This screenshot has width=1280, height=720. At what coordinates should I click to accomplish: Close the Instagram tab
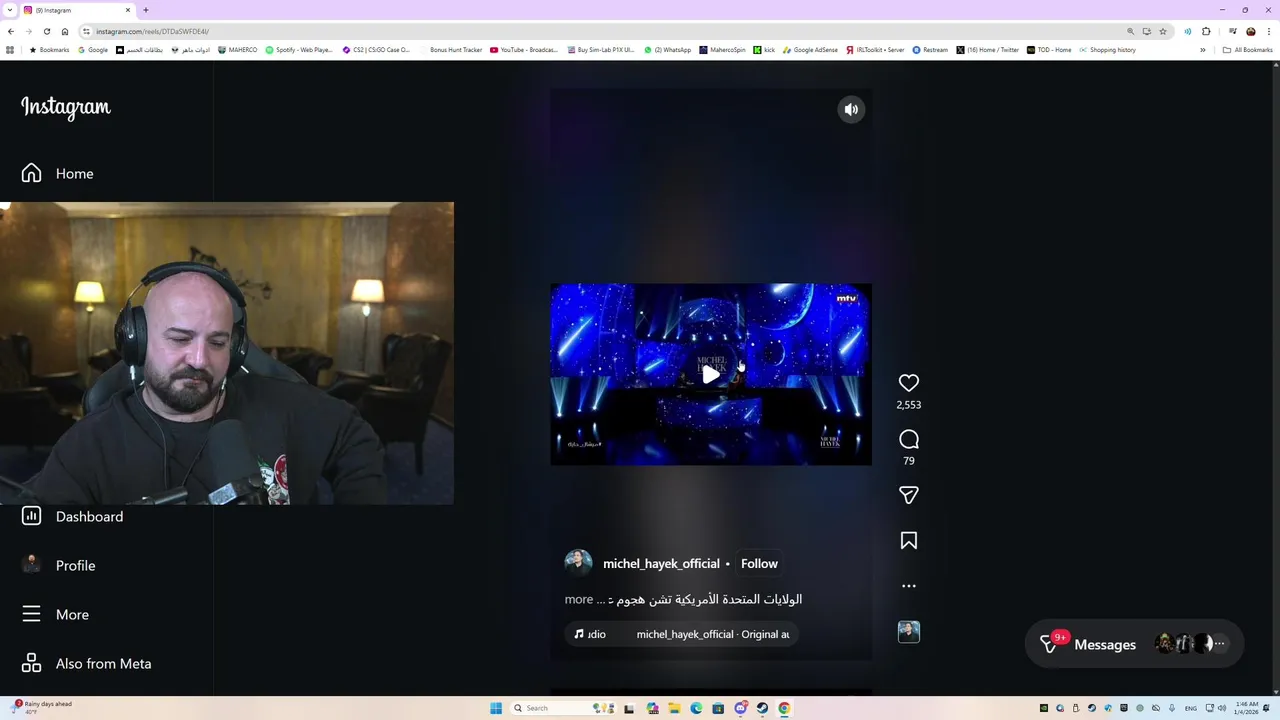[128, 10]
